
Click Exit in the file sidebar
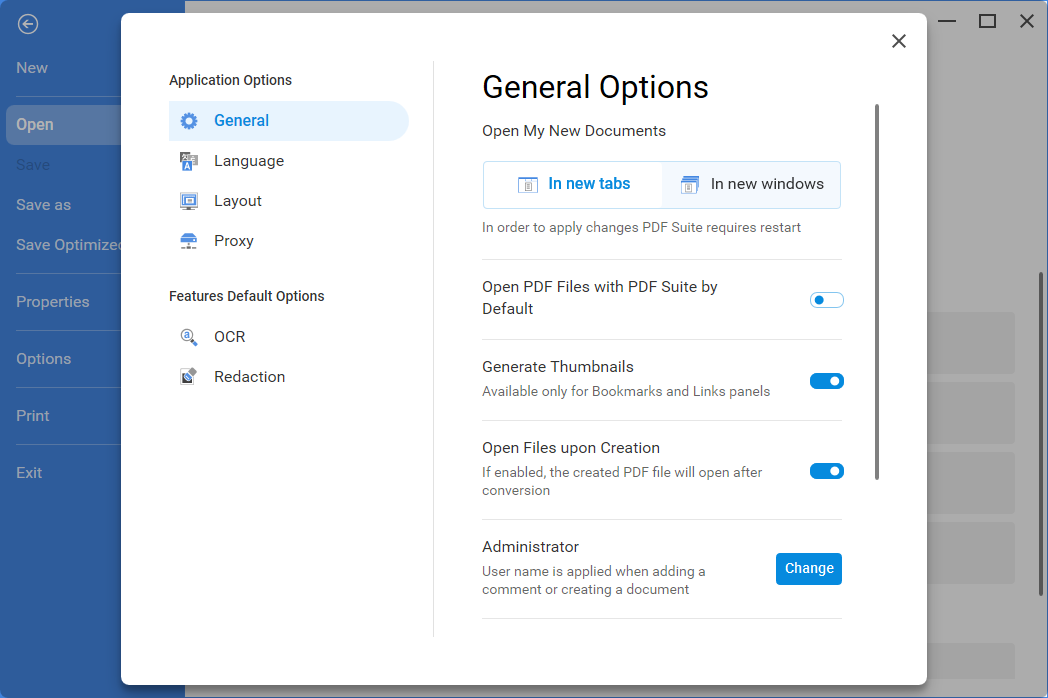point(29,473)
